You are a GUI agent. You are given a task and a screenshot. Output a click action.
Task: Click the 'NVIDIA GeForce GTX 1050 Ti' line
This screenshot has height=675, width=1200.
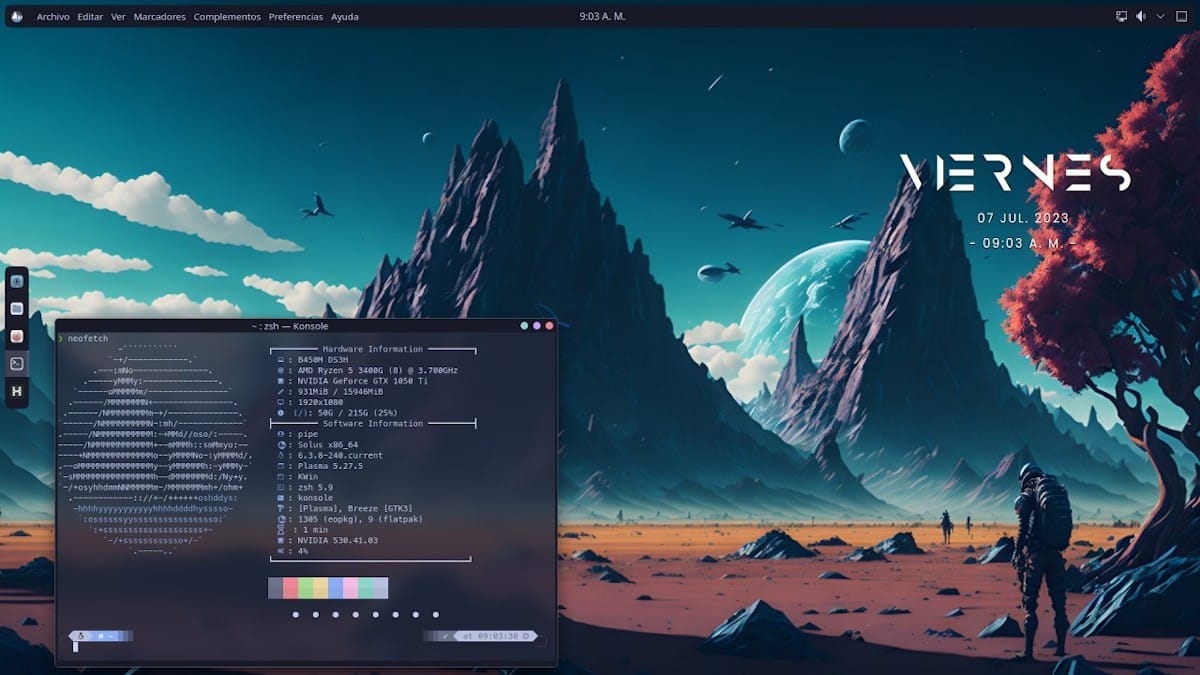pos(363,381)
